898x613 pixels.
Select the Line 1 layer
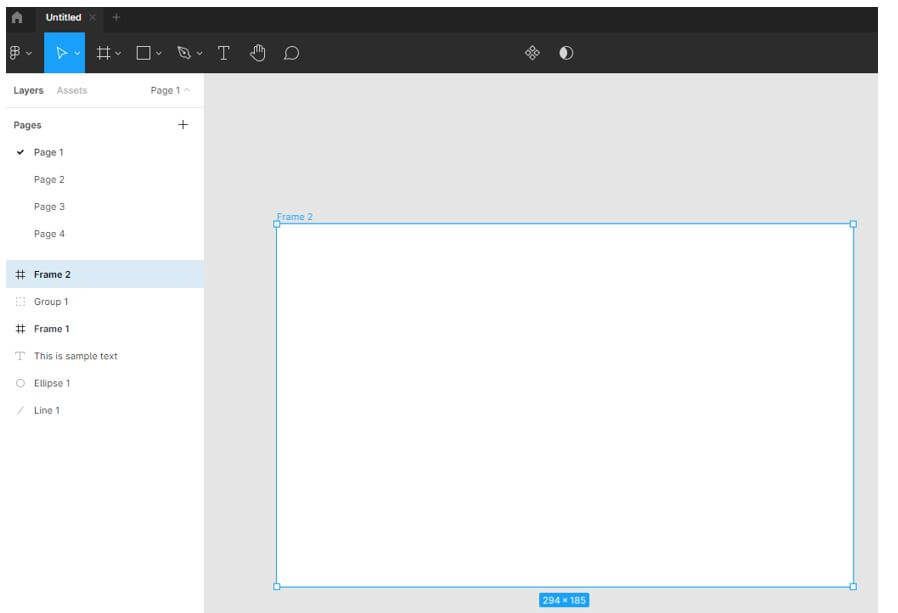(105, 410)
